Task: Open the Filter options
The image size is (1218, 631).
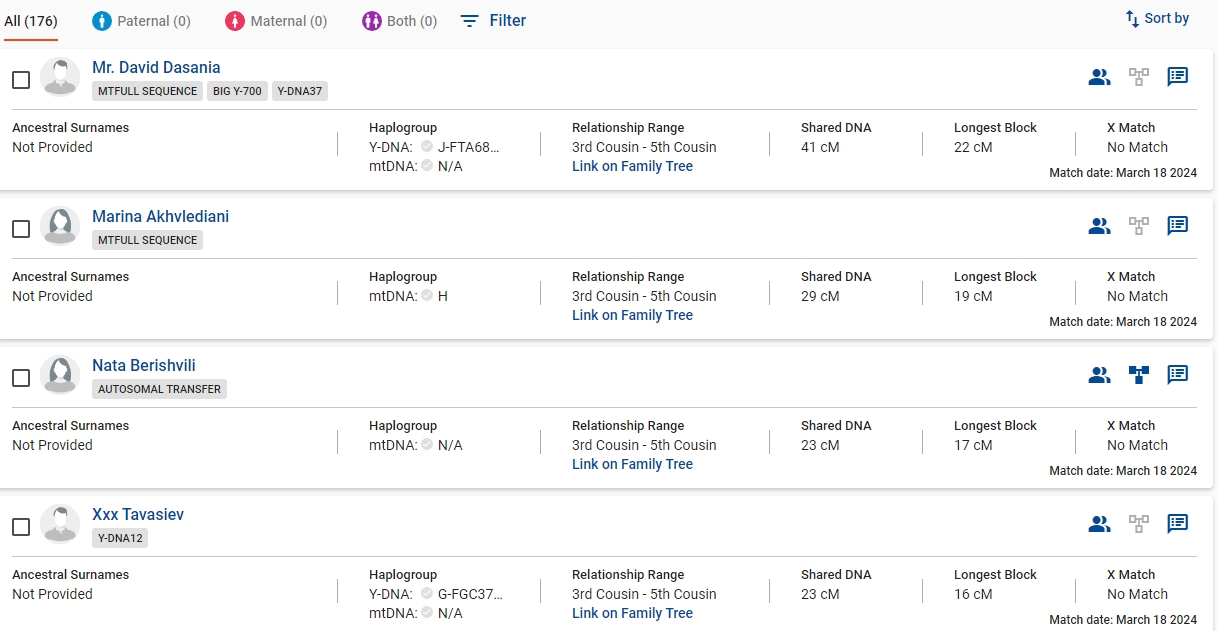Action: coord(493,20)
